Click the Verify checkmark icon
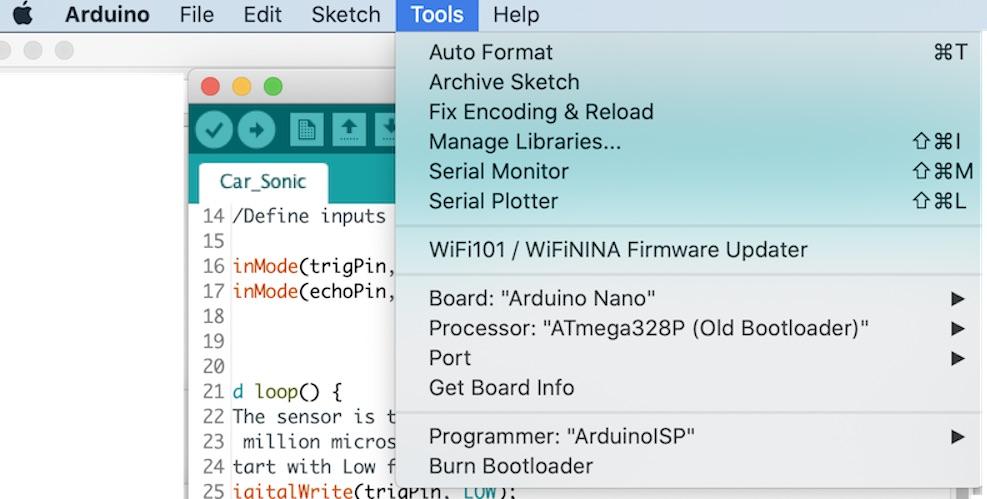Screen dimensions: 987x499 click(x=214, y=130)
